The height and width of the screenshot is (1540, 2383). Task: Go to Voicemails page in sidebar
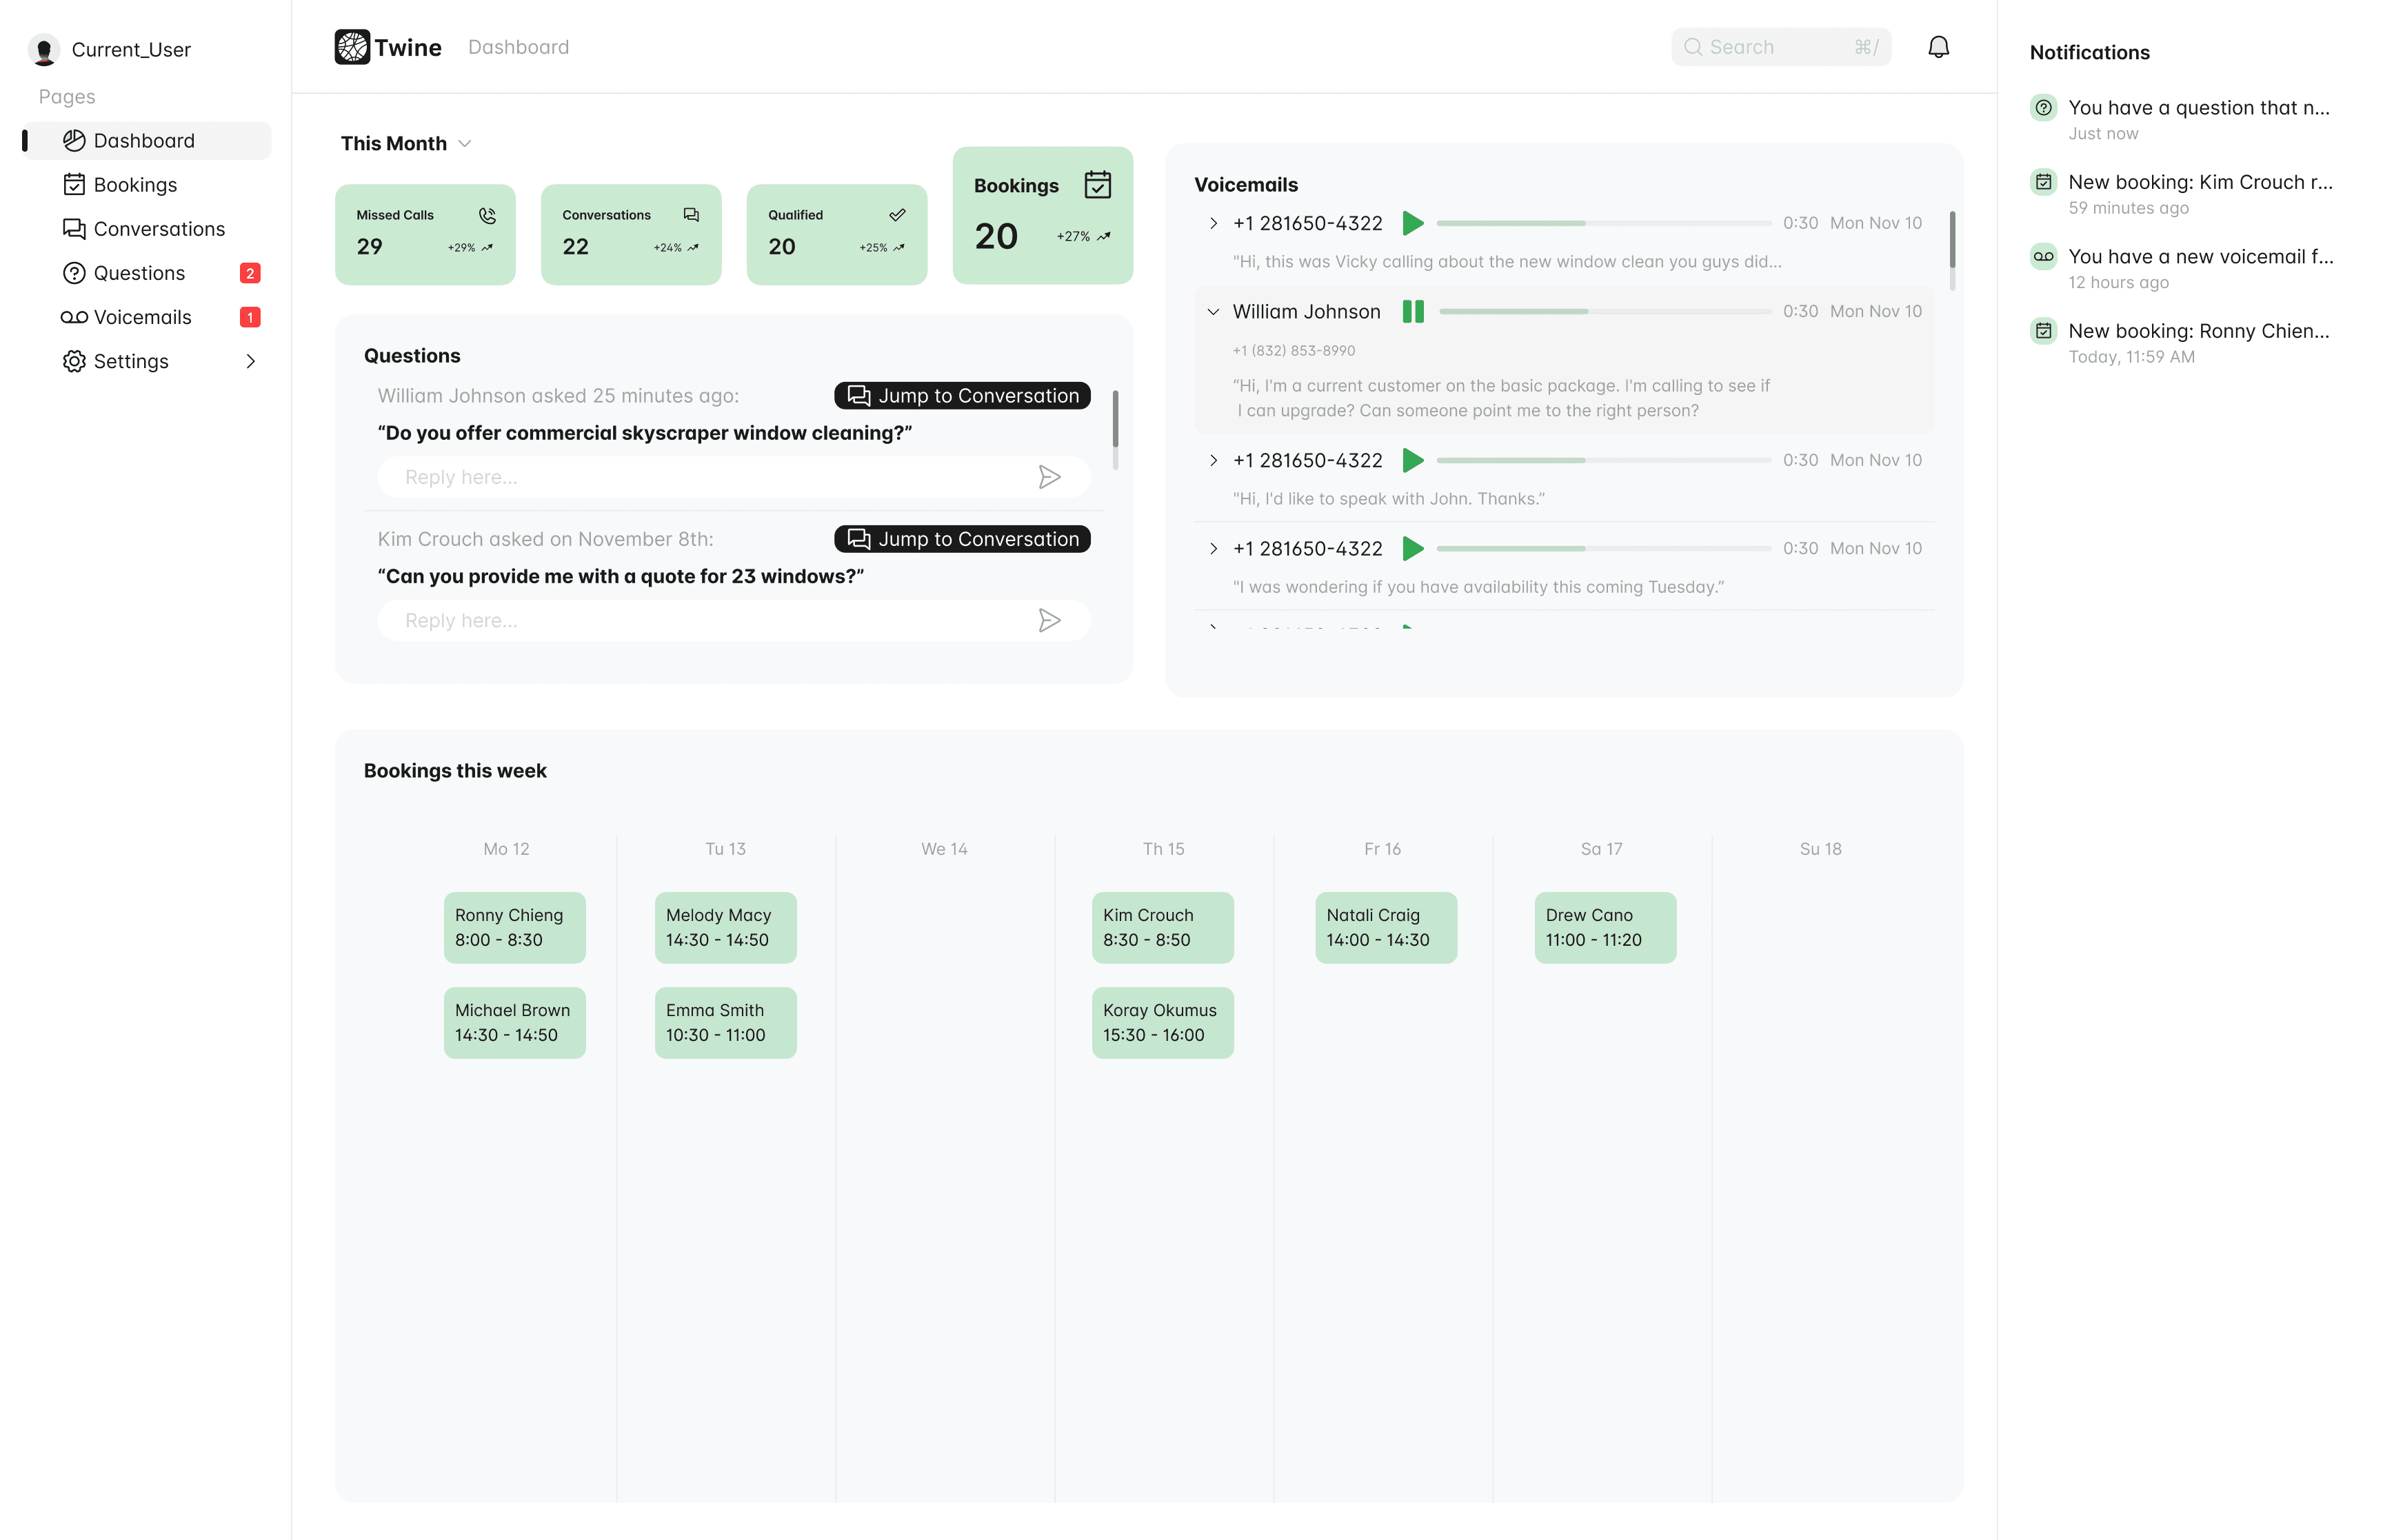click(x=142, y=317)
